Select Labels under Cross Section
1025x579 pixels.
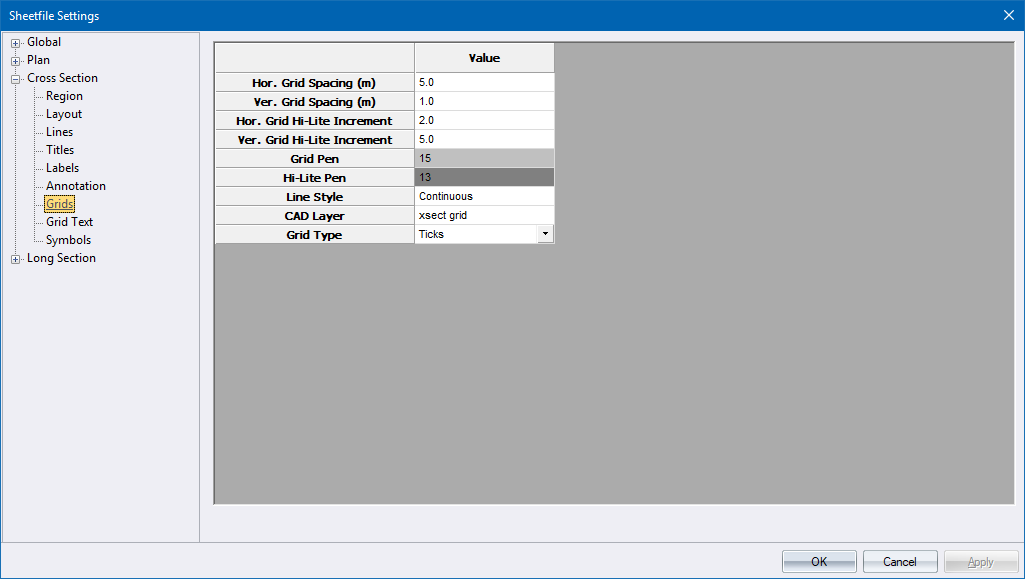point(62,168)
